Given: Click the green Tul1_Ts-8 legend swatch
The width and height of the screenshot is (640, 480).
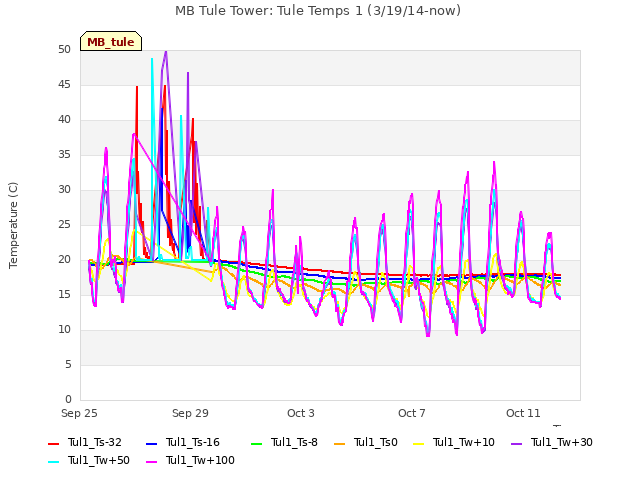Looking at the screenshot, I should (256, 444).
